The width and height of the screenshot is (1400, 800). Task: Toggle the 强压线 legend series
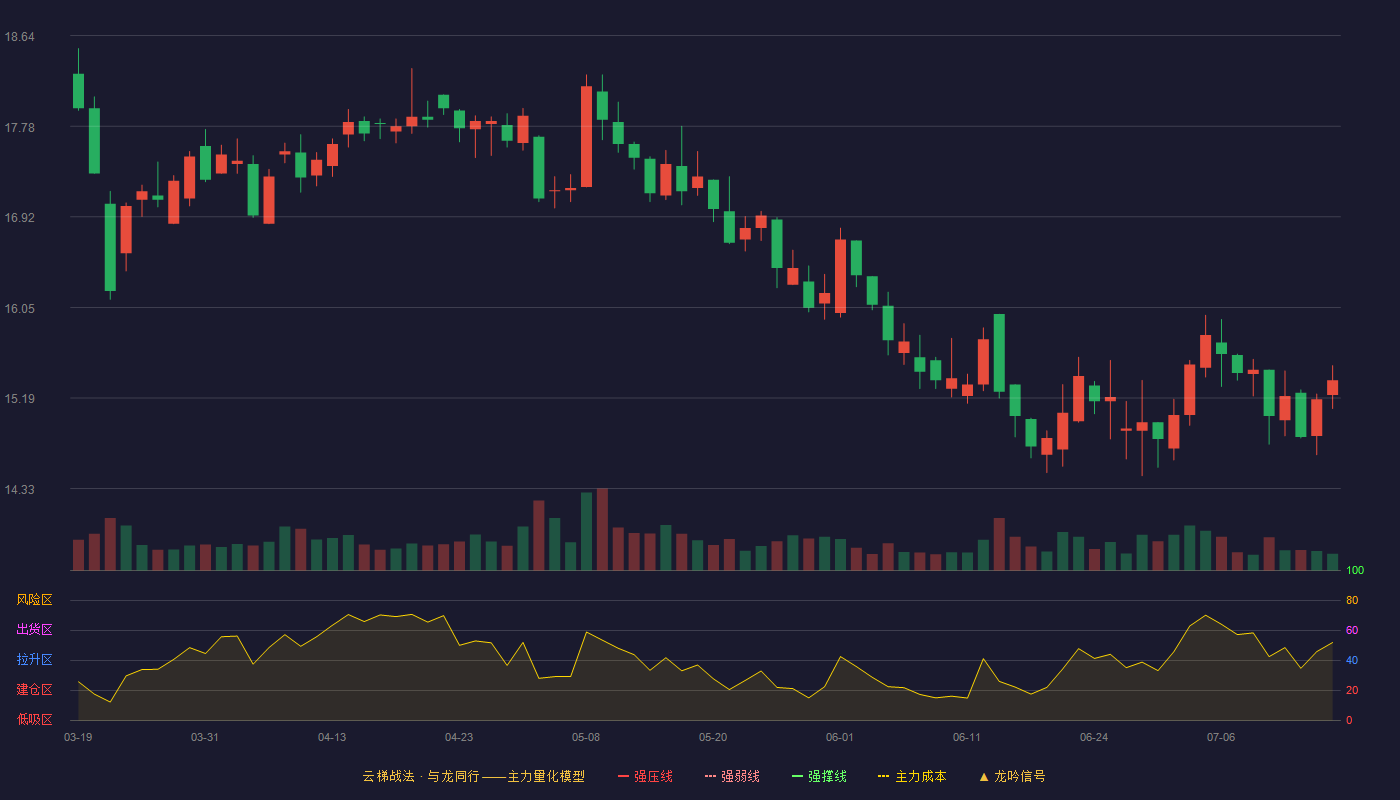(645, 776)
